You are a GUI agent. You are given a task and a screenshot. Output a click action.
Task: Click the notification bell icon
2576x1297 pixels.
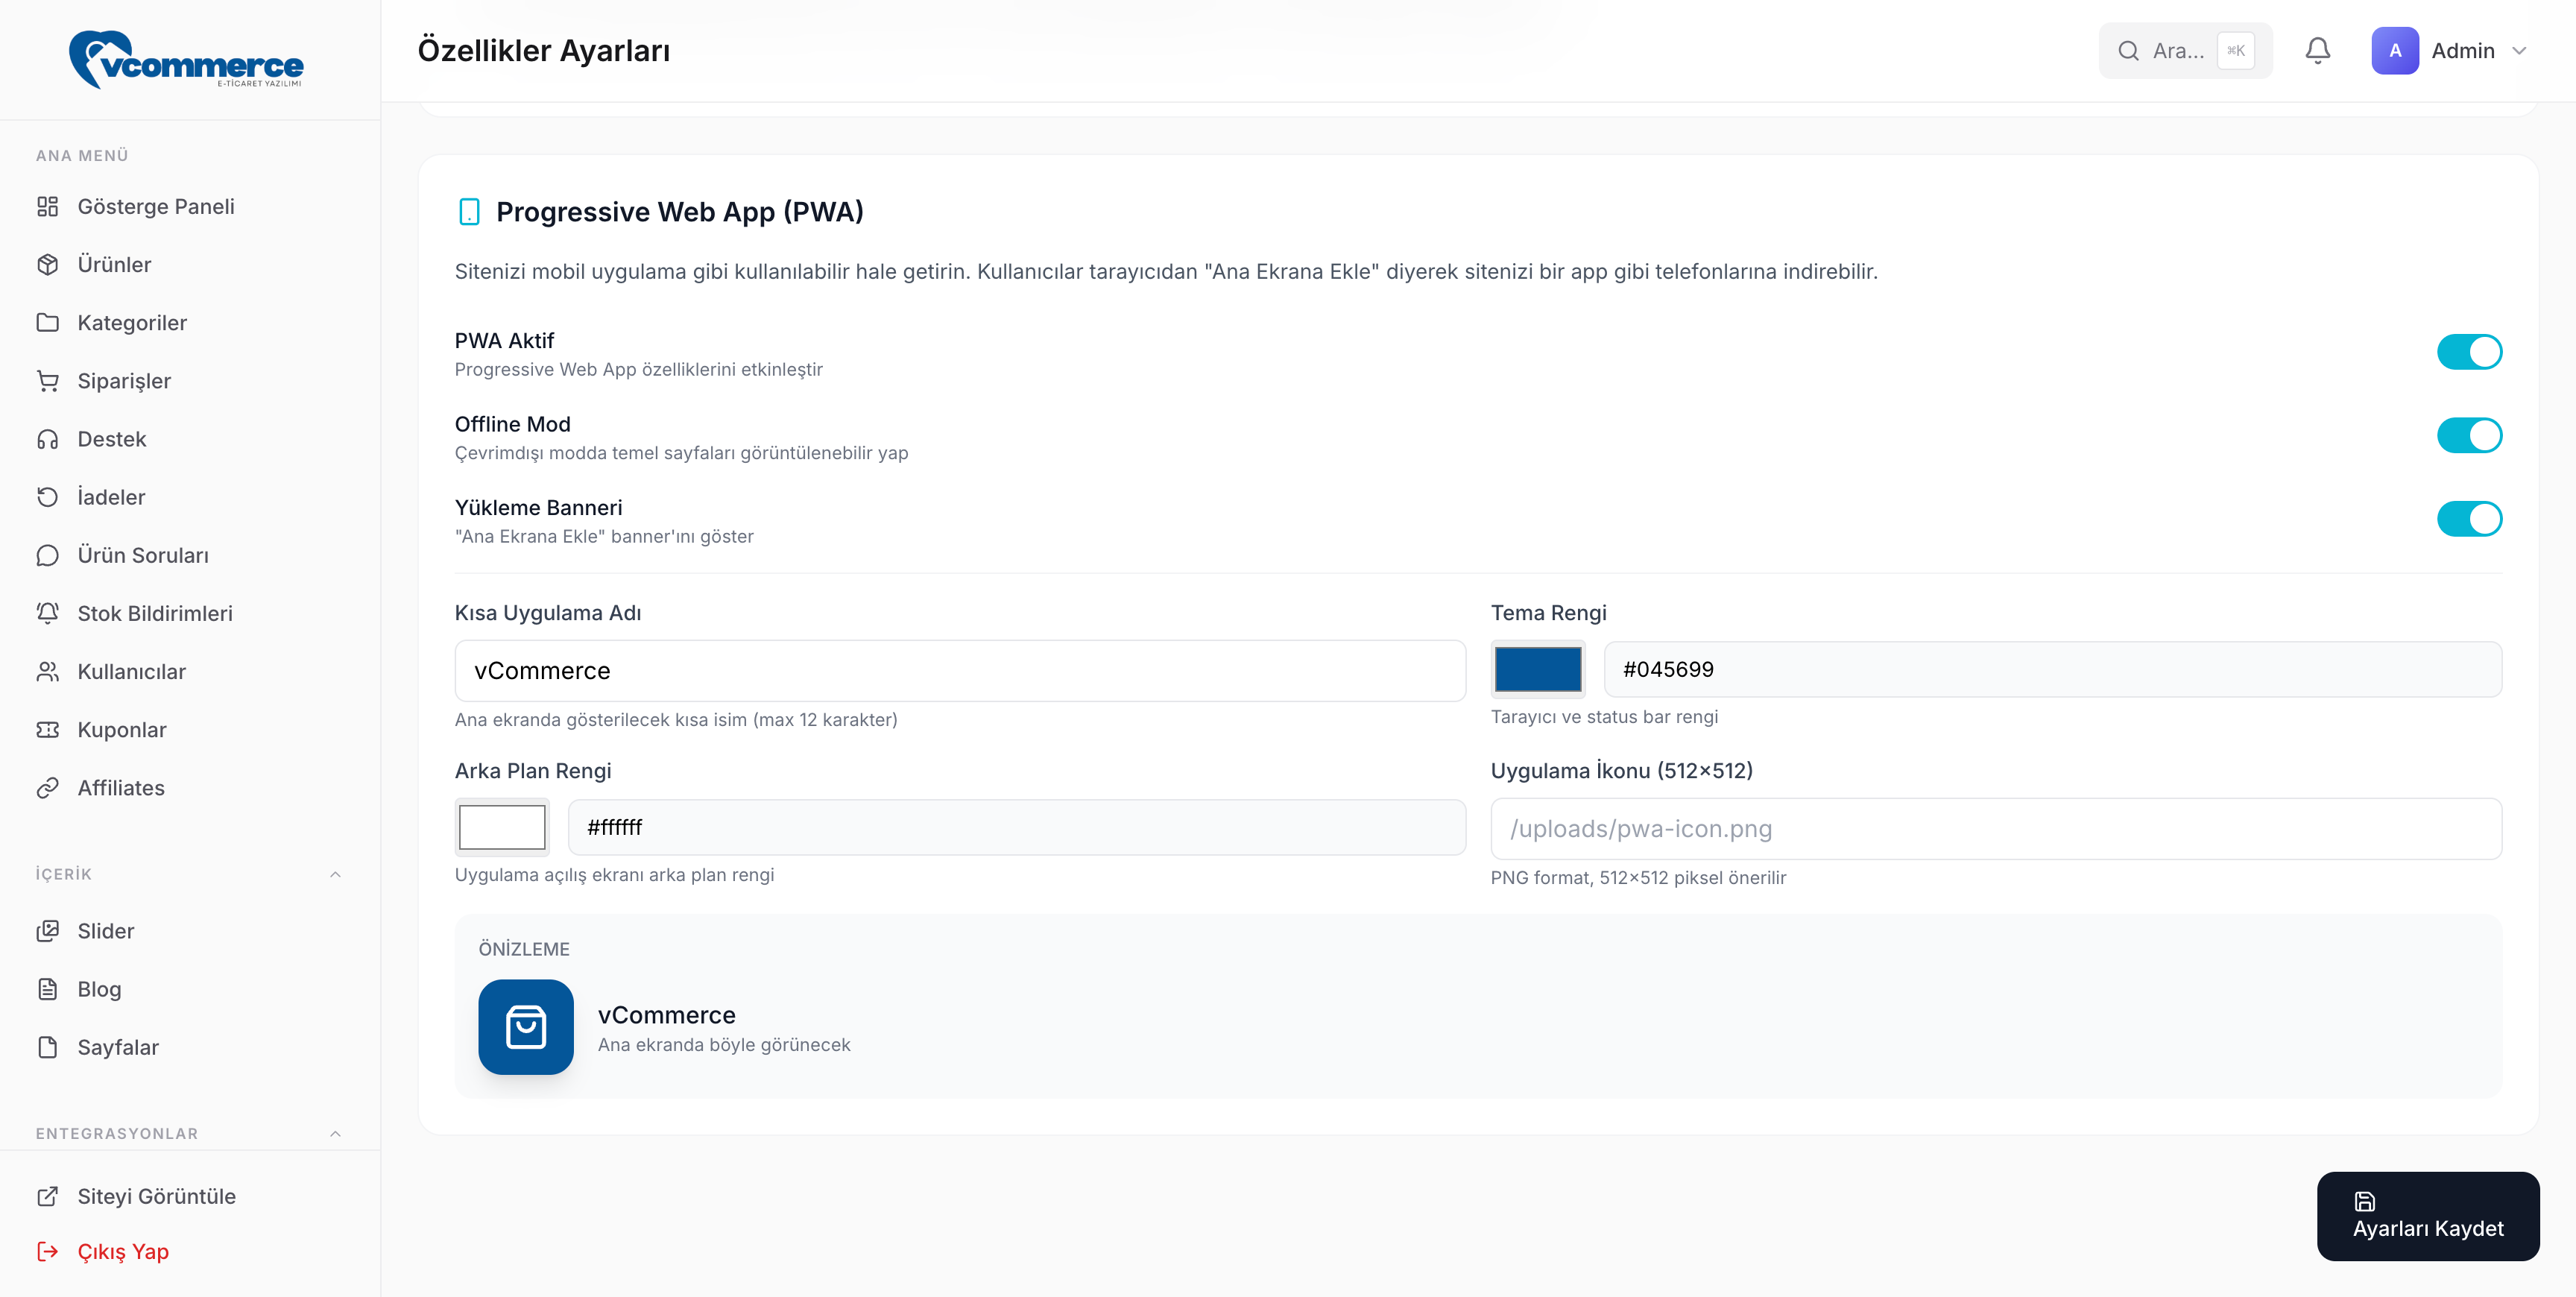[2317, 51]
